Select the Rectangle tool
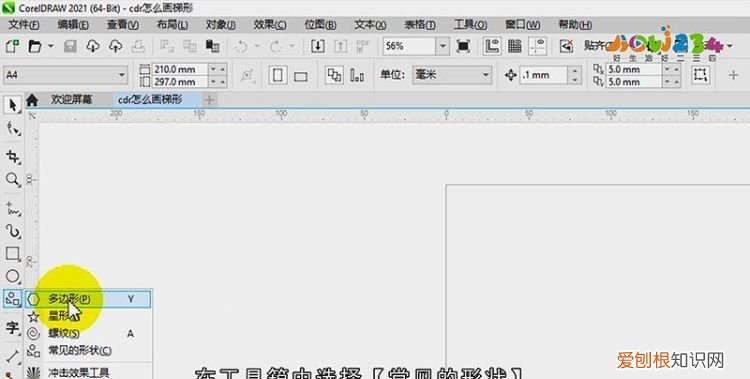Viewport: 750px width, 379px height. click(12, 254)
